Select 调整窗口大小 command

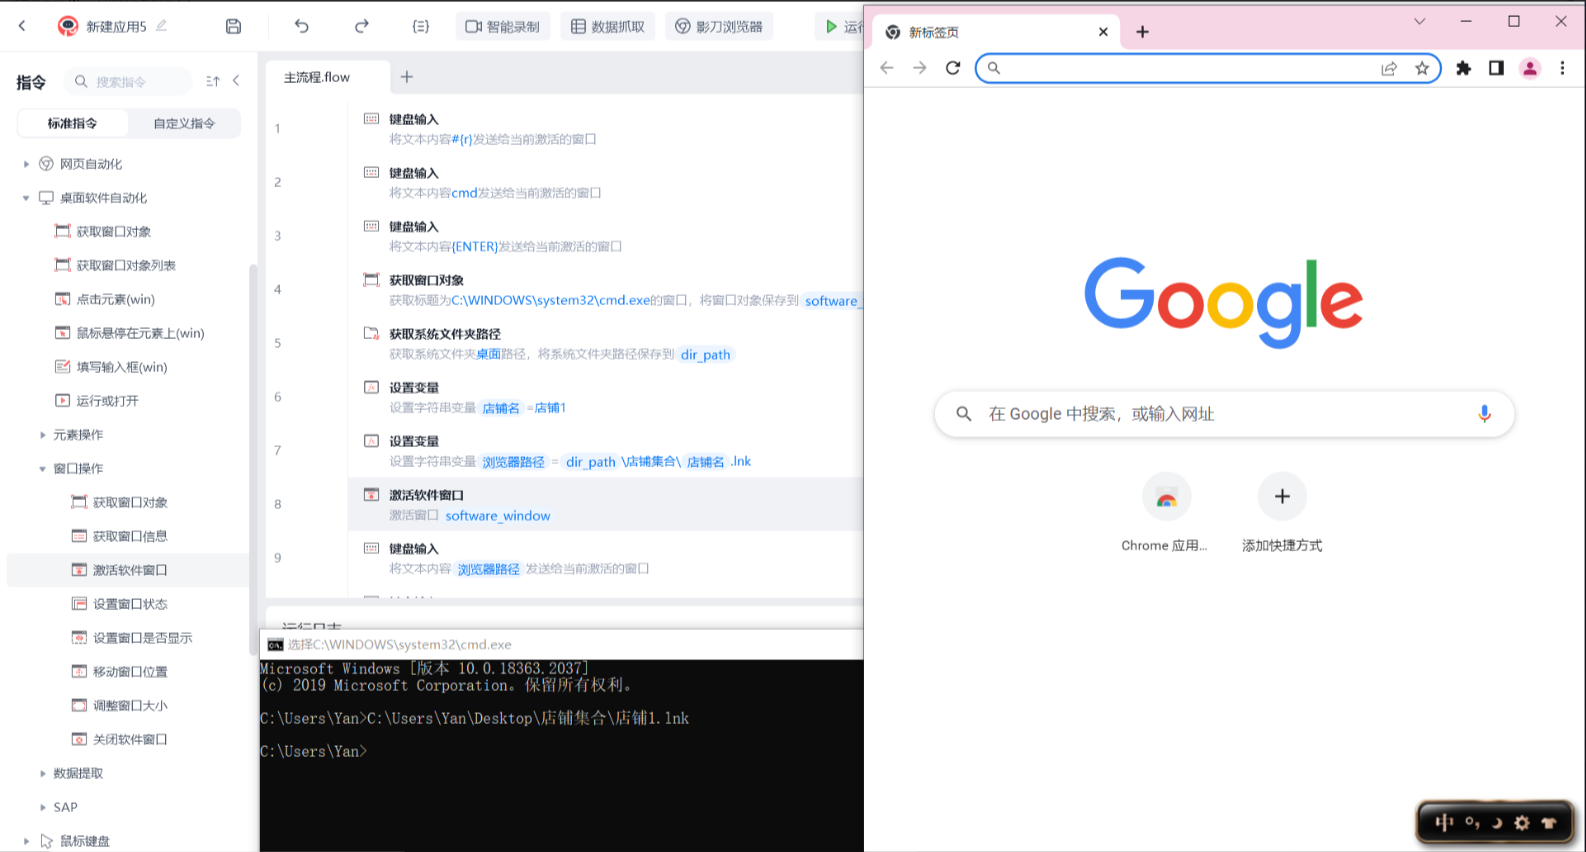point(130,706)
